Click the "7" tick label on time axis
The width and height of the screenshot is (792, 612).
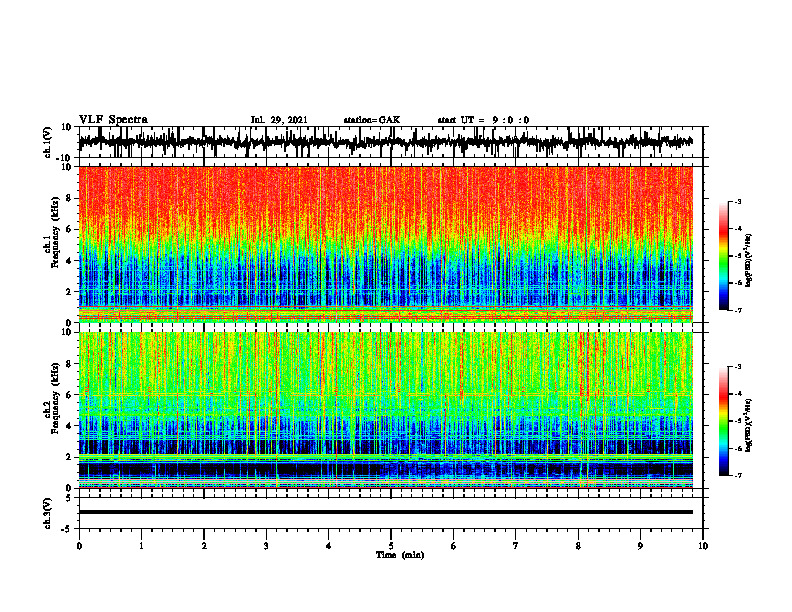tap(516, 546)
